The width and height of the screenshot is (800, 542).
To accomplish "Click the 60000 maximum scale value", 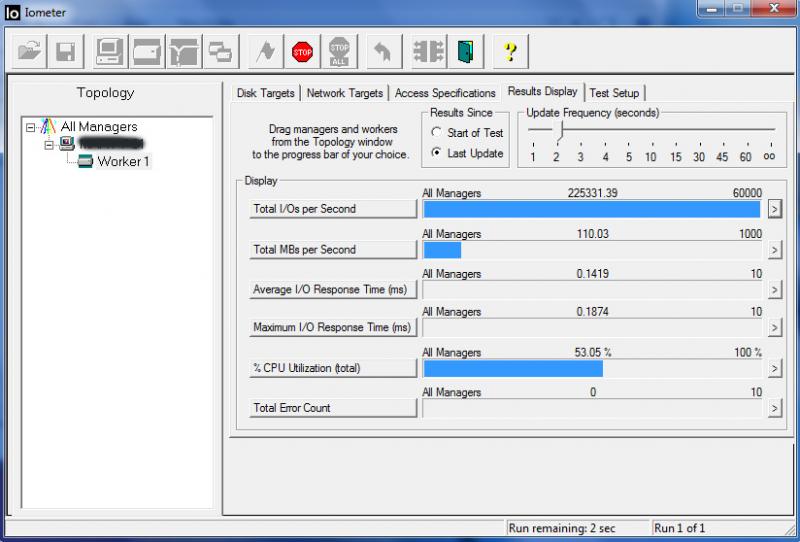I will point(747,193).
